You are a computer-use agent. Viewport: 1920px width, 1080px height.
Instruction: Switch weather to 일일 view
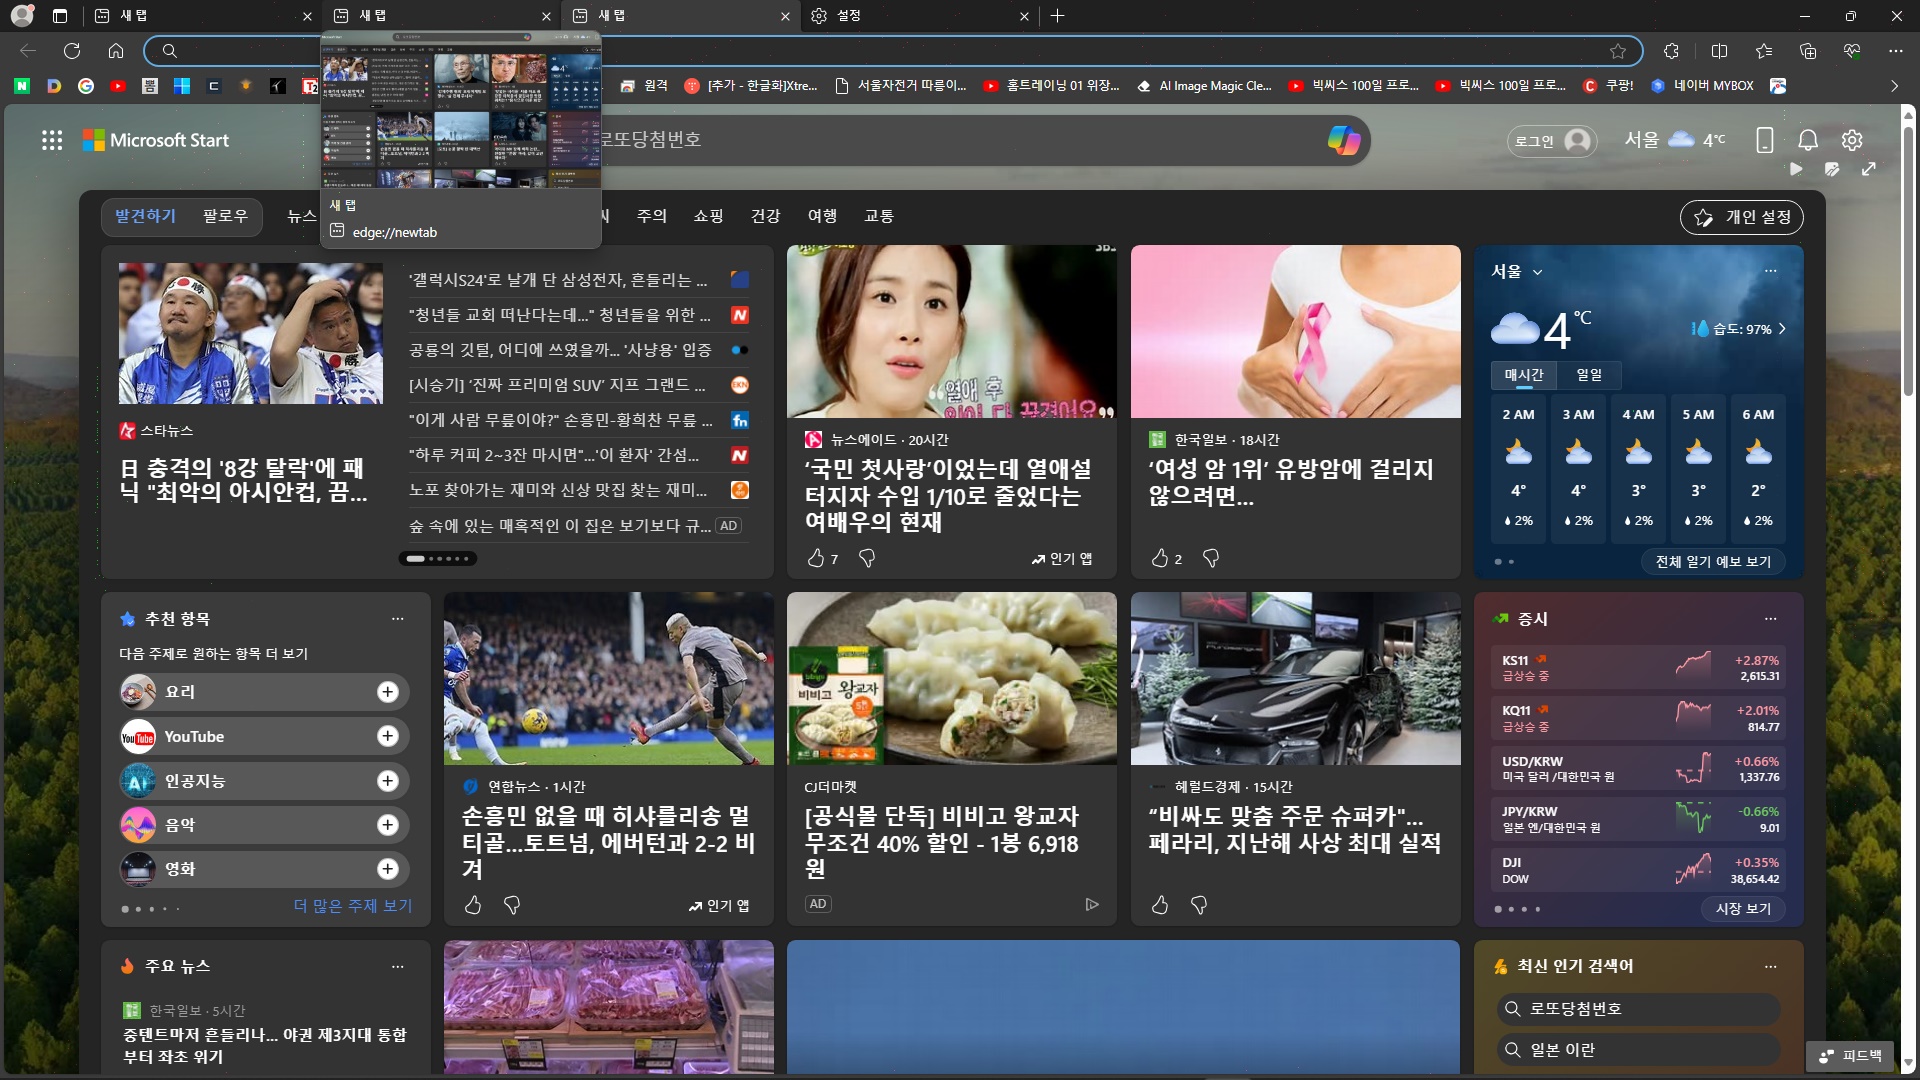pos(1589,375)
